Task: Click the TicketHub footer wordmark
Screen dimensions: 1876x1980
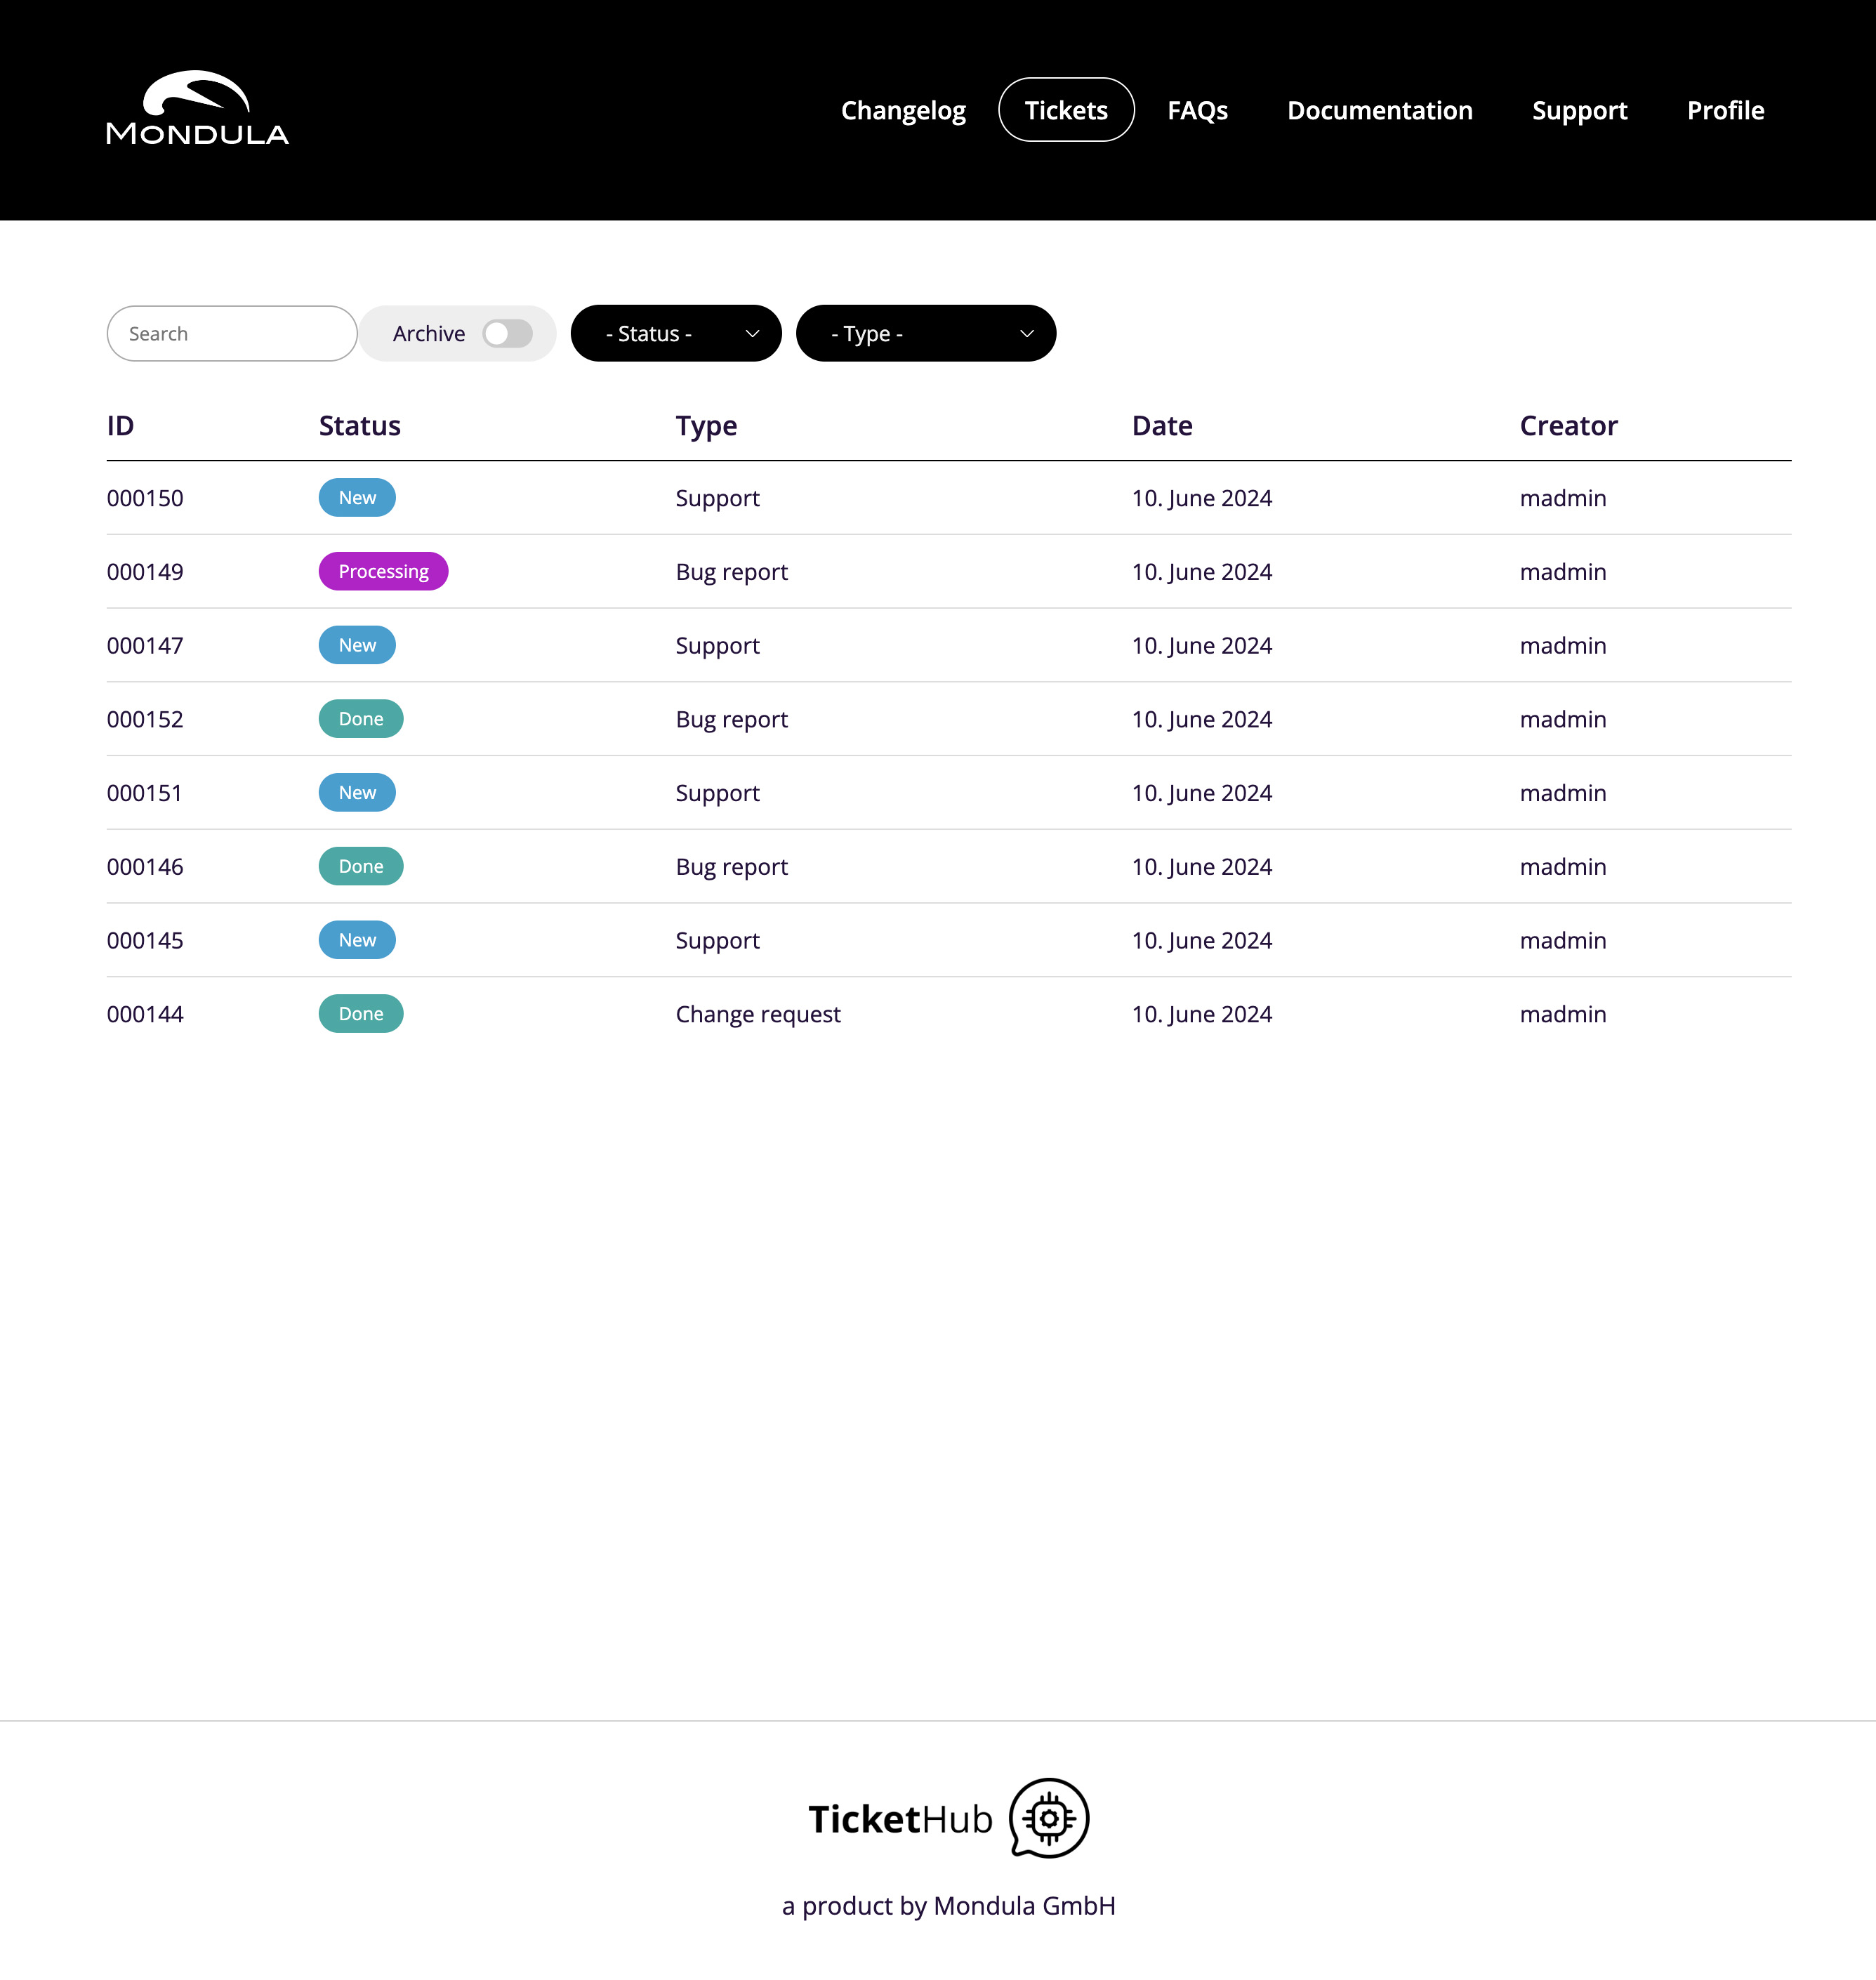Action: (900, 1819)
